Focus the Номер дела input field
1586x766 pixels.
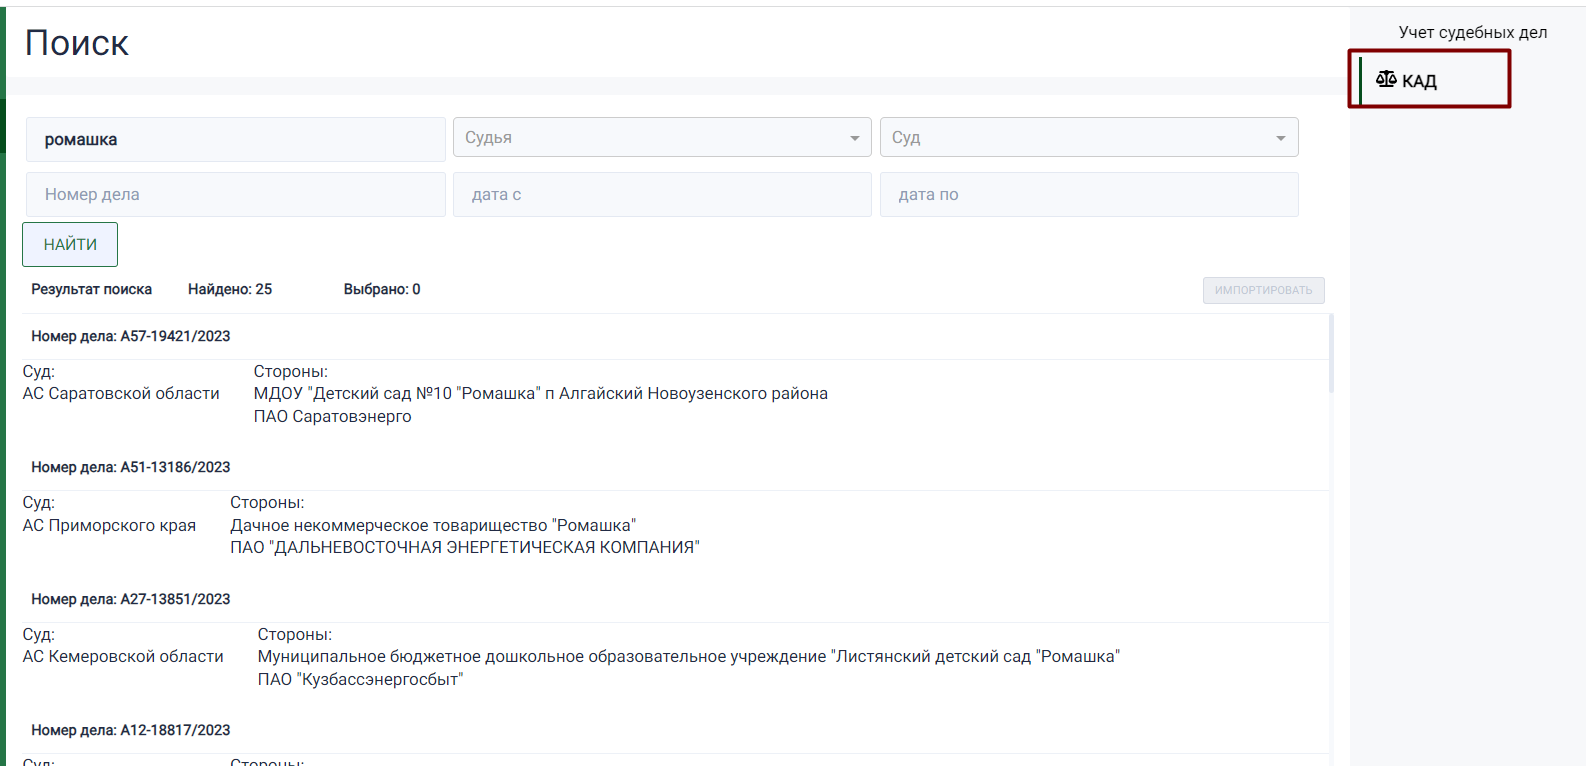[235, 195]
